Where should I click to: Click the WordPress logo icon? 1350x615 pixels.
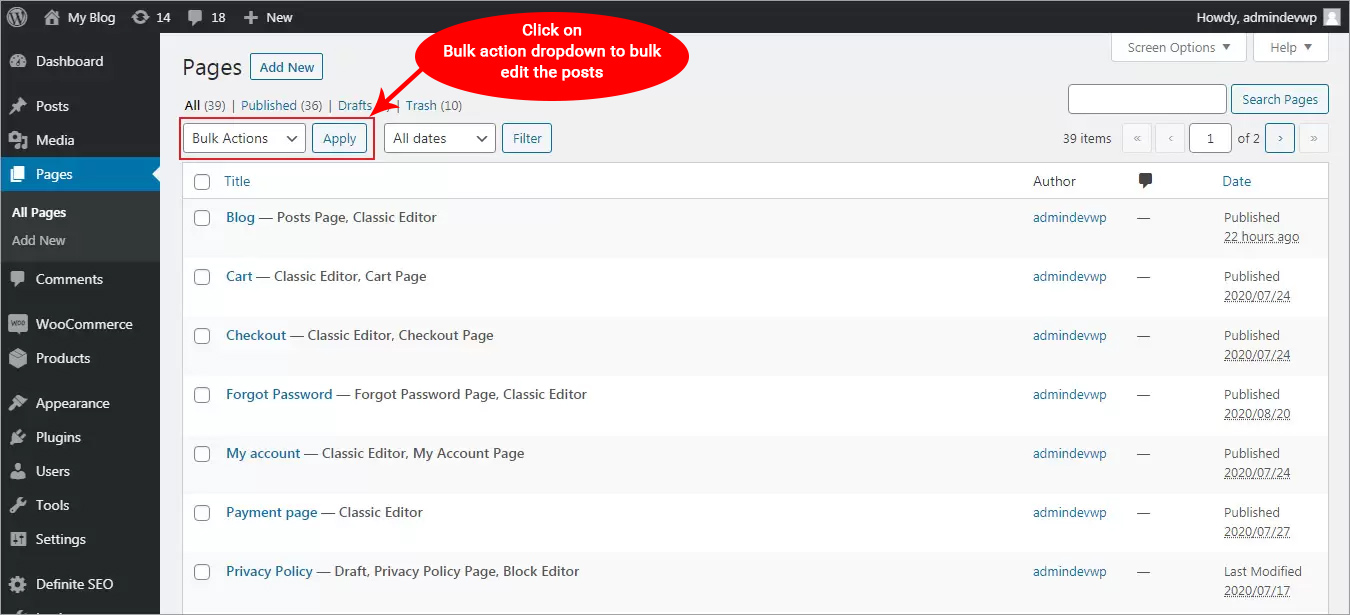pos(17,17)
